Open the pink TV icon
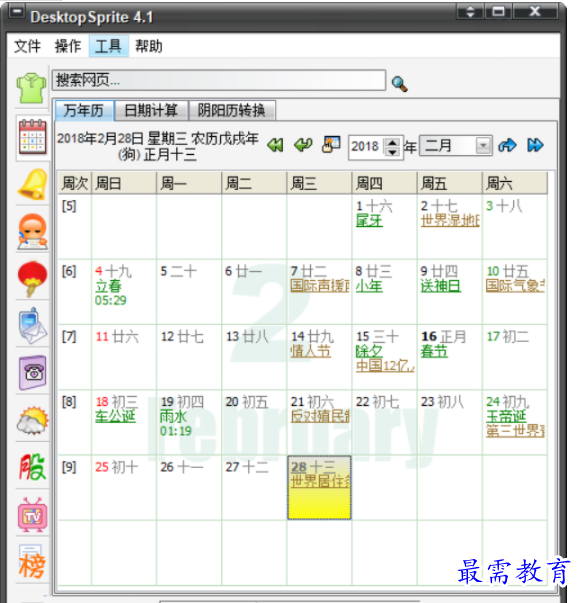 [33, 515]
